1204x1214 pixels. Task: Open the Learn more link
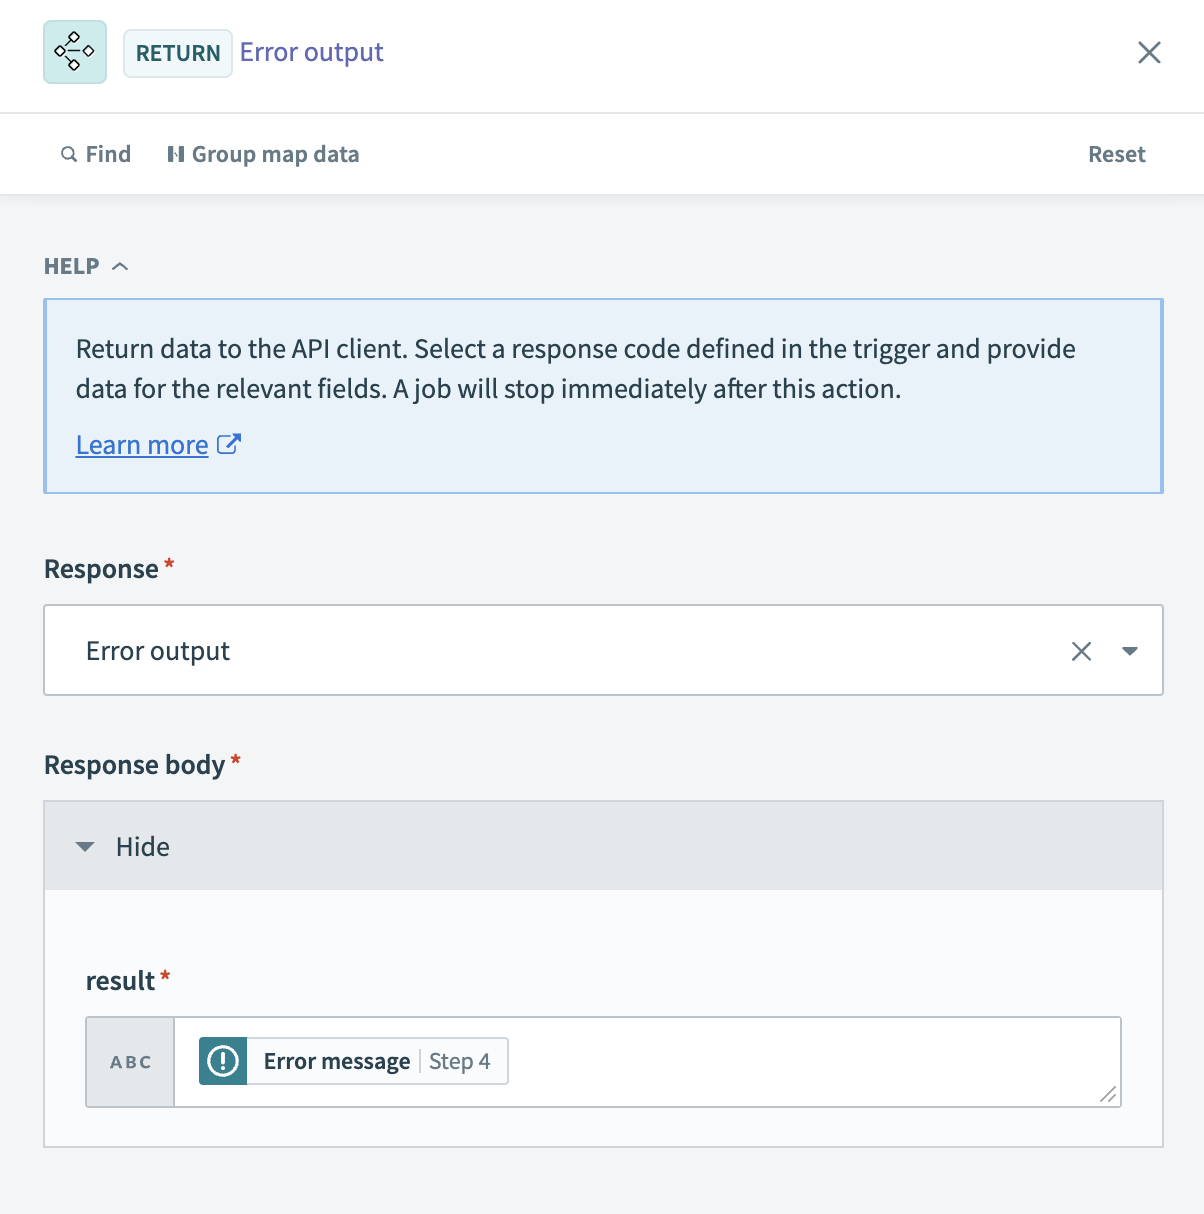click(142, 445)
